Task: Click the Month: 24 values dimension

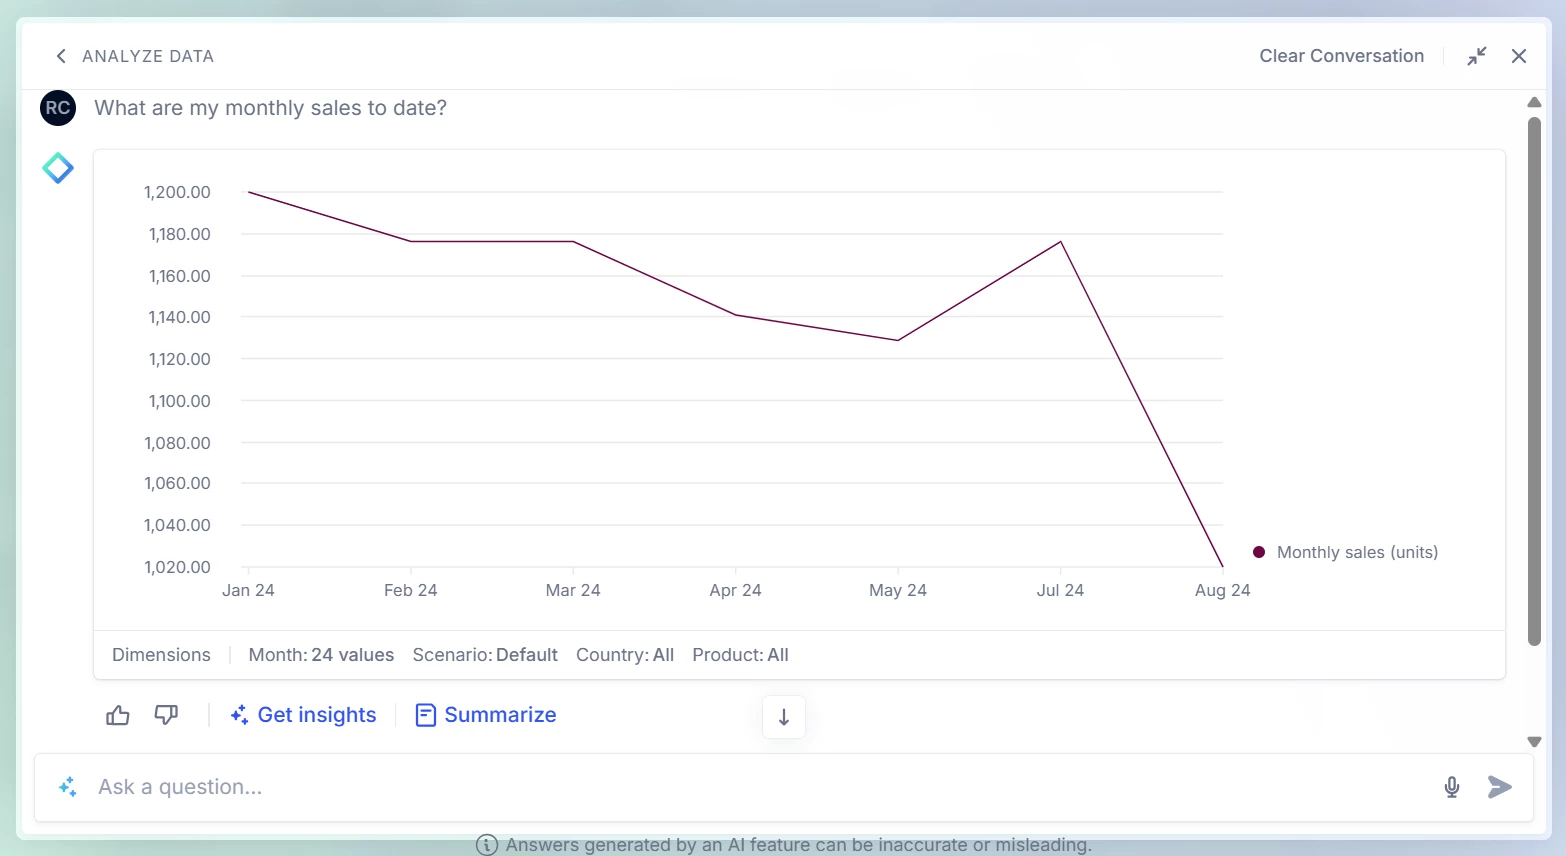Action: 321,655
